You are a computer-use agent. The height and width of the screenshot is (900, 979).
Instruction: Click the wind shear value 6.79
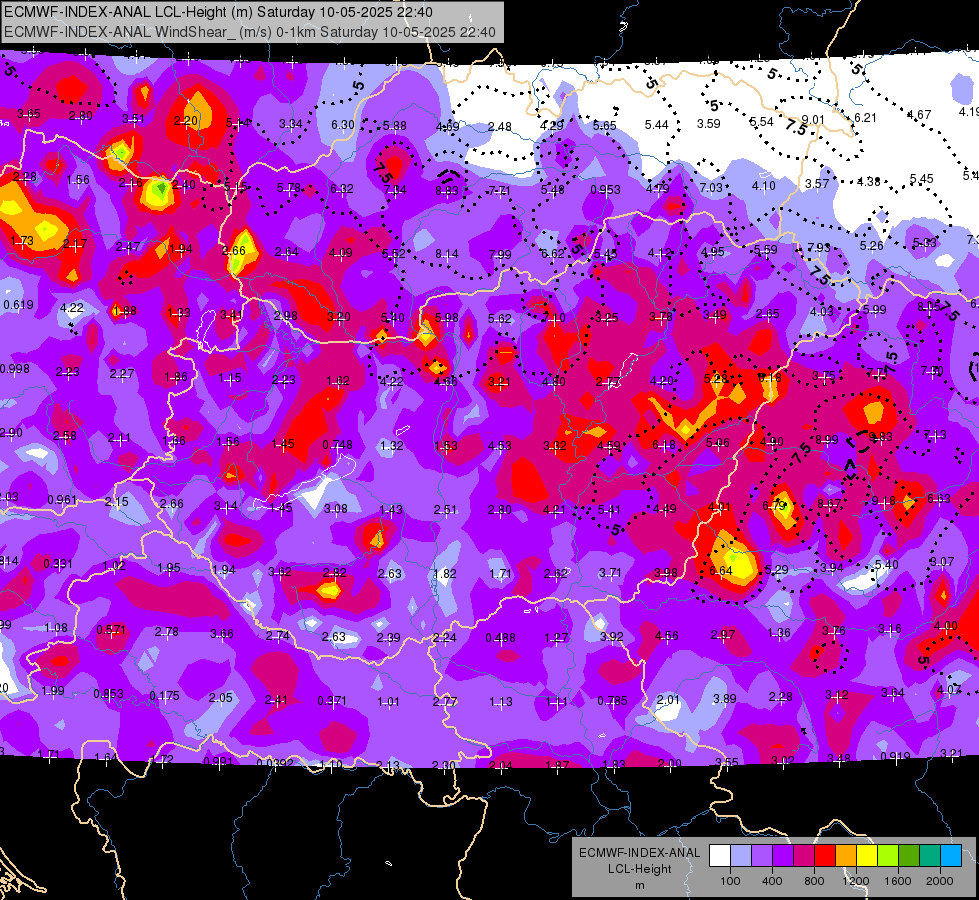774,505
